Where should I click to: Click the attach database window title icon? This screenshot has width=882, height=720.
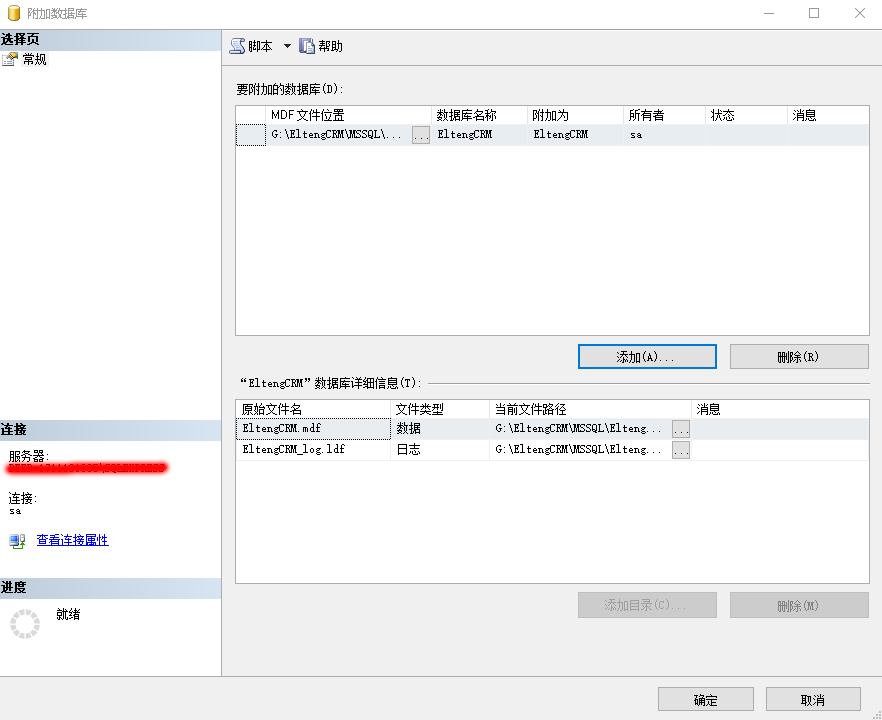[x=13, y=13]
